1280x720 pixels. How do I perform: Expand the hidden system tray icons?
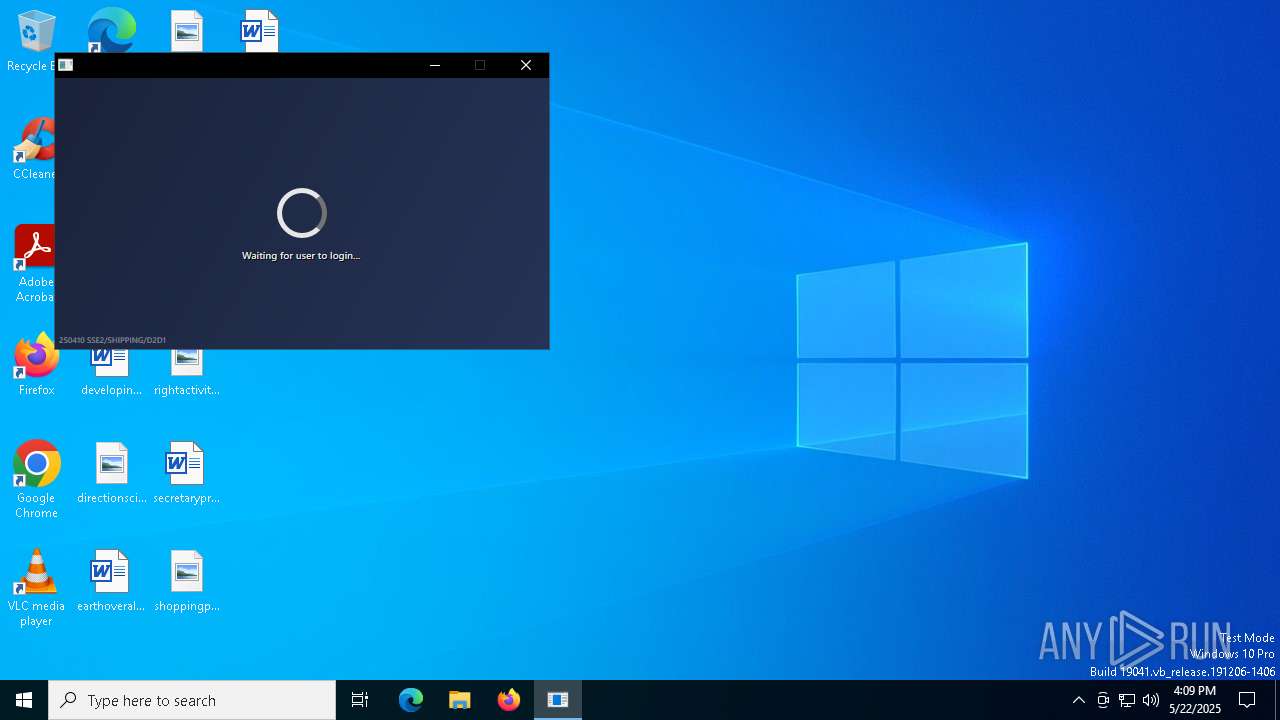click(x=1078, y=700)
